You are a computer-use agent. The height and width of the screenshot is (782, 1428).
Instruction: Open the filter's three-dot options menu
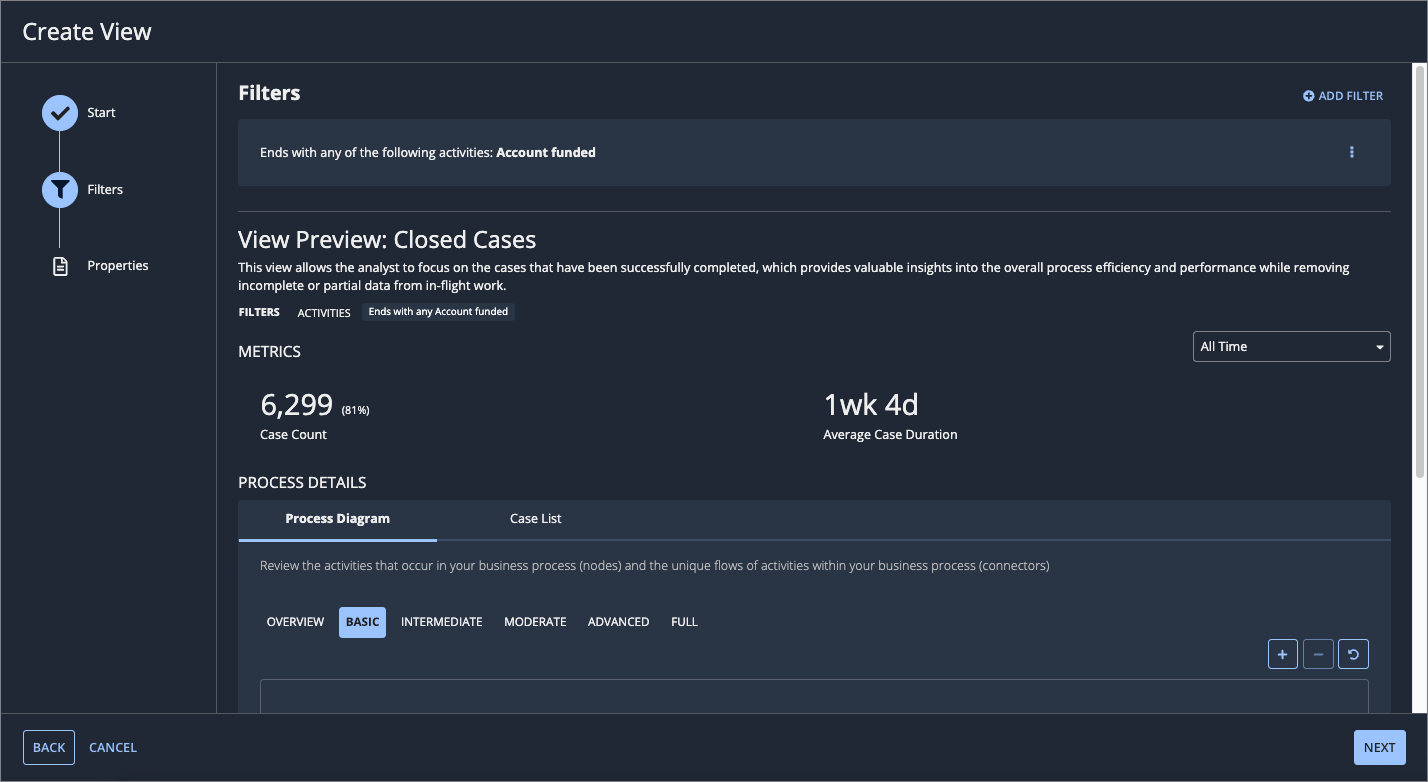coord(1352,152)
